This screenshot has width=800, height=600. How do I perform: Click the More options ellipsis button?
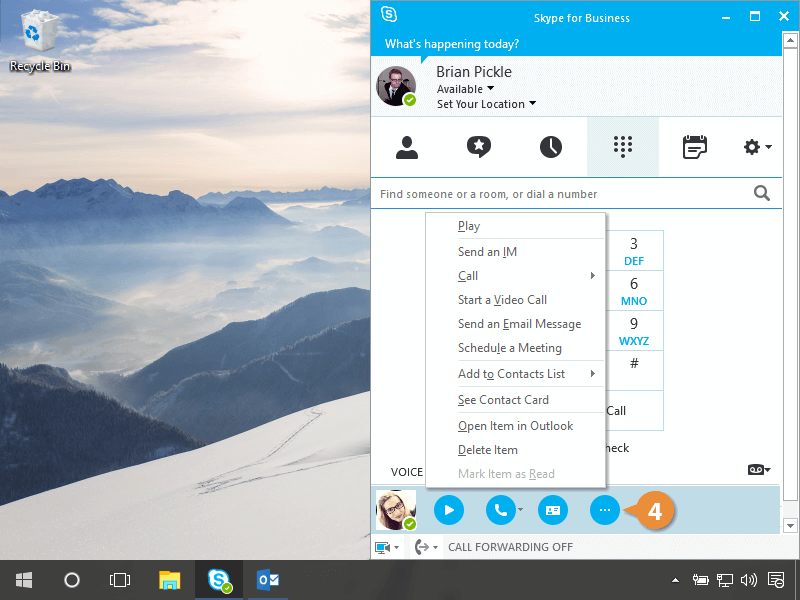coord(604,510)
